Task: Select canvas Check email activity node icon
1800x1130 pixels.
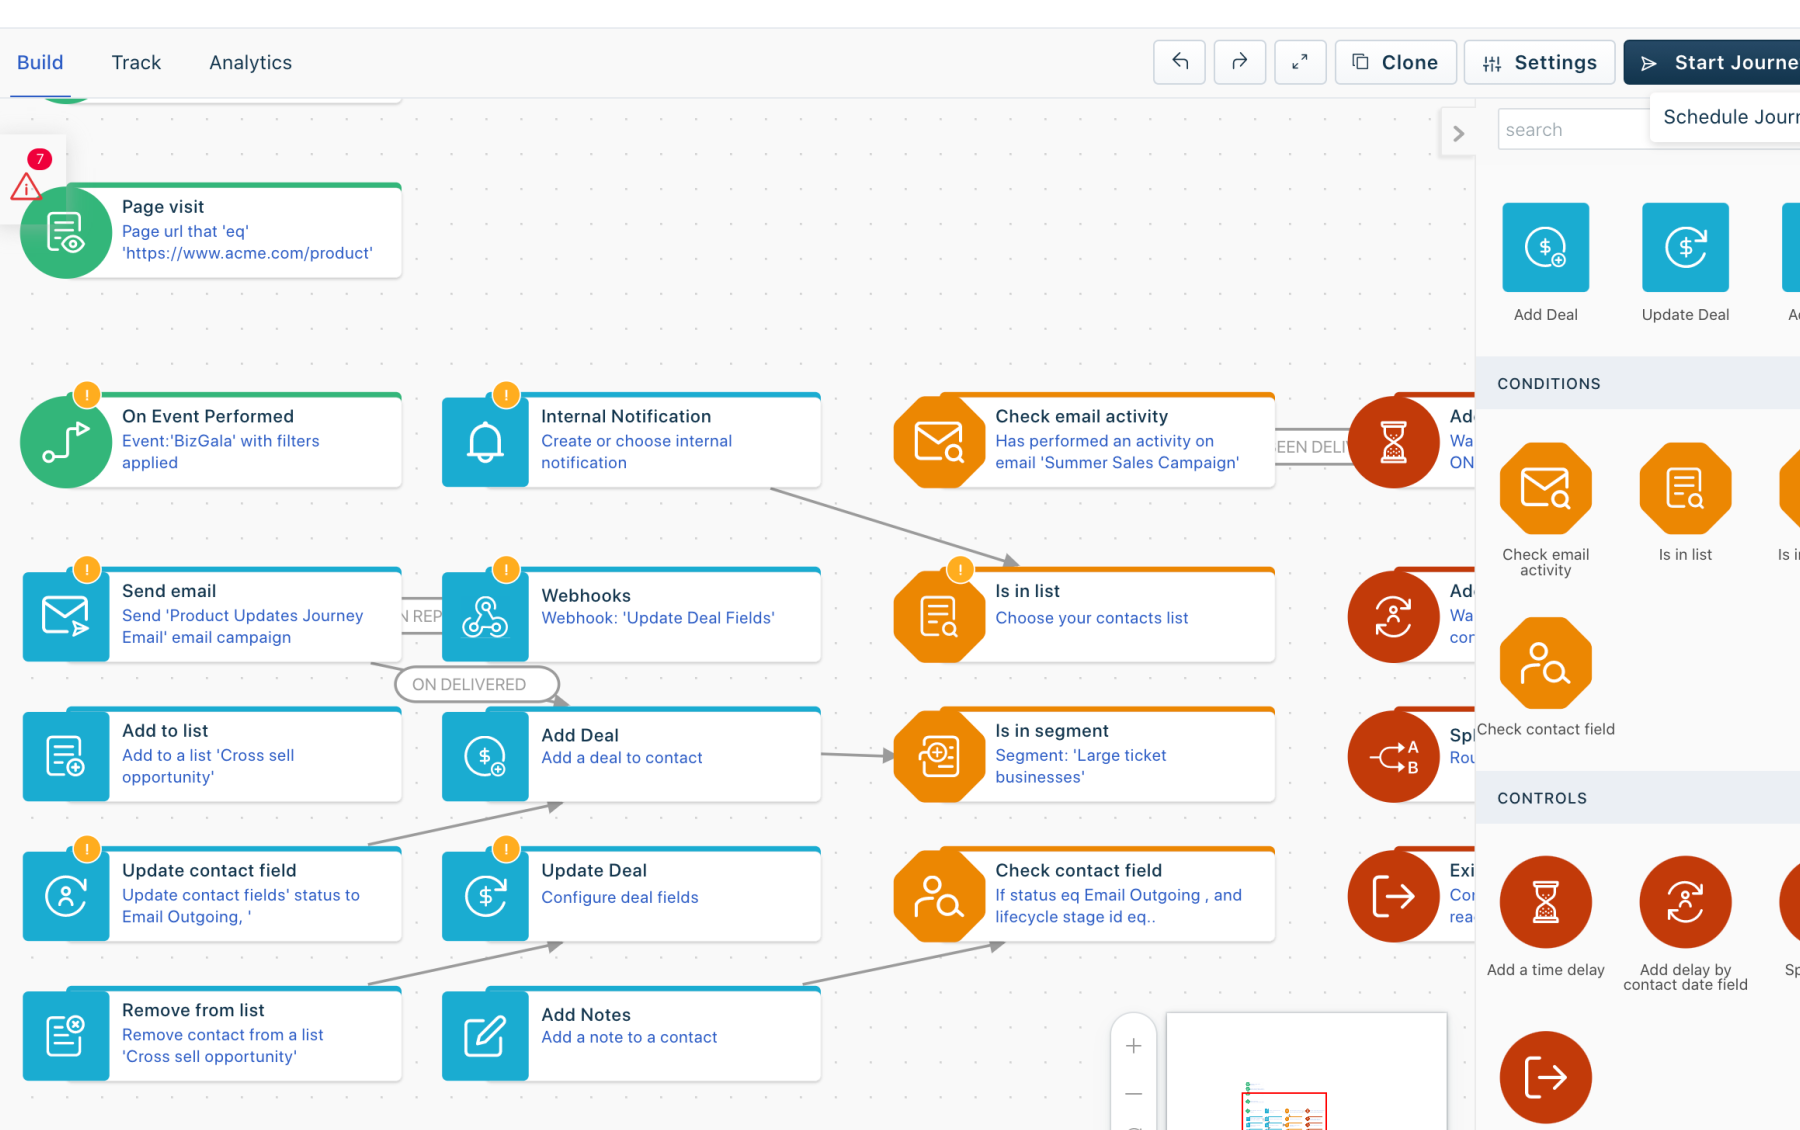Action: point(939,442)
